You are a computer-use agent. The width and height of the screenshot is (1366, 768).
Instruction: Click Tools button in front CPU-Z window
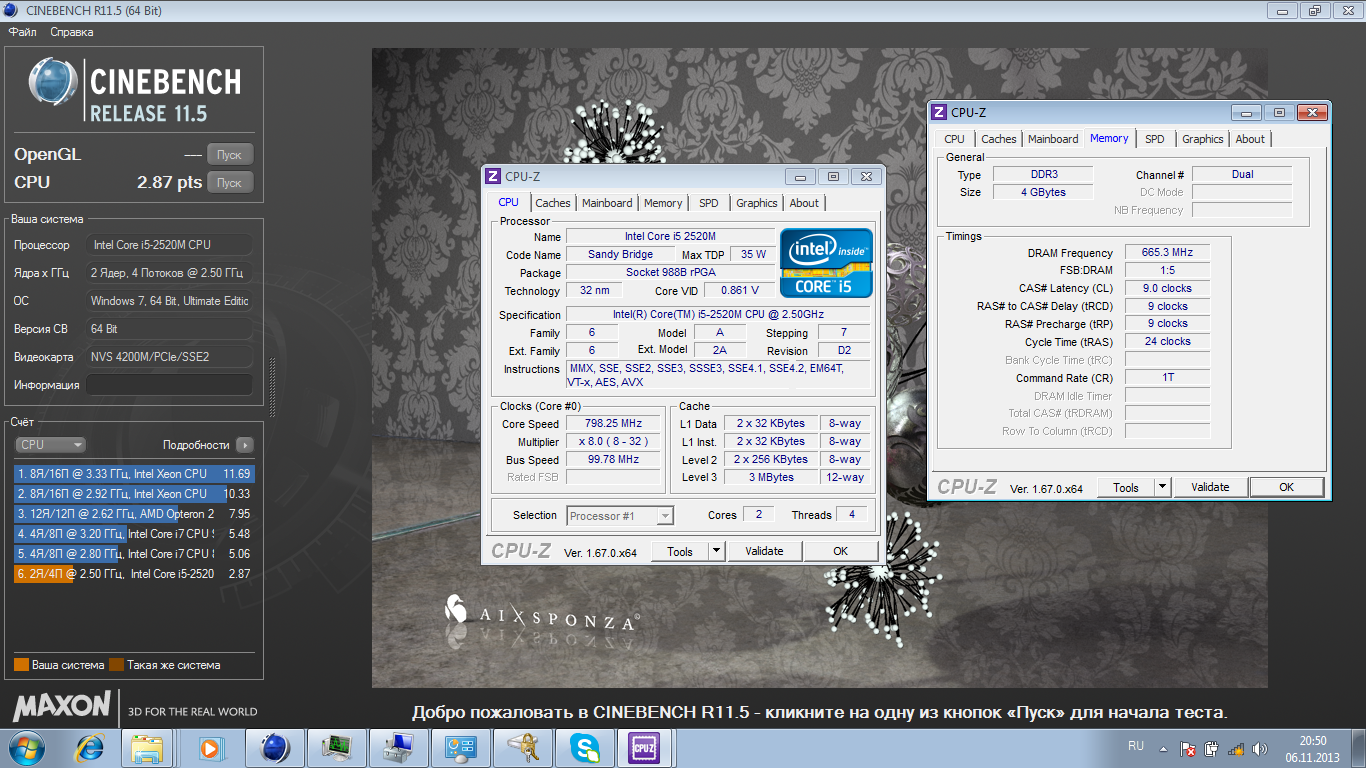(x=680, y=551)
